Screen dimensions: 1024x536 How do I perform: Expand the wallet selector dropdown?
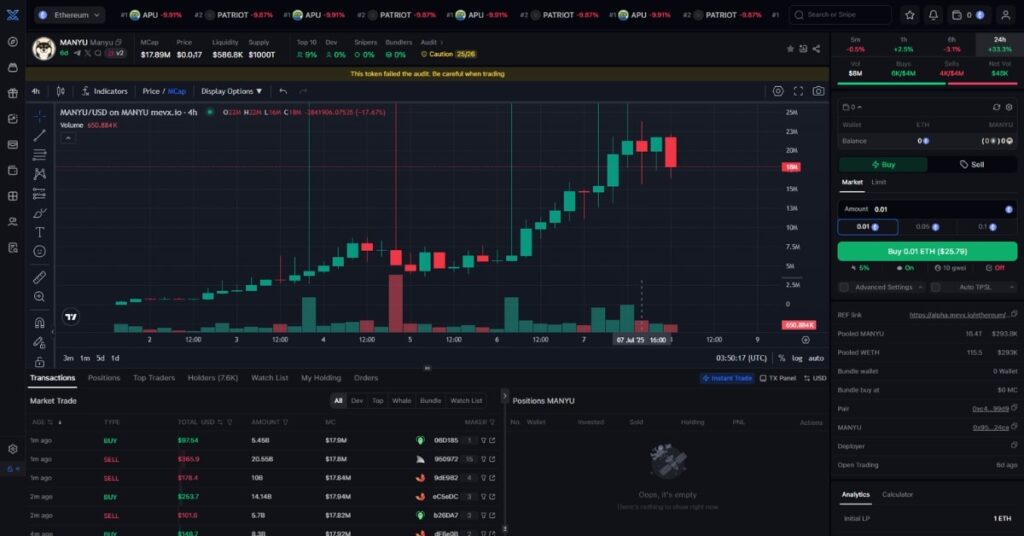pos(852,107)
